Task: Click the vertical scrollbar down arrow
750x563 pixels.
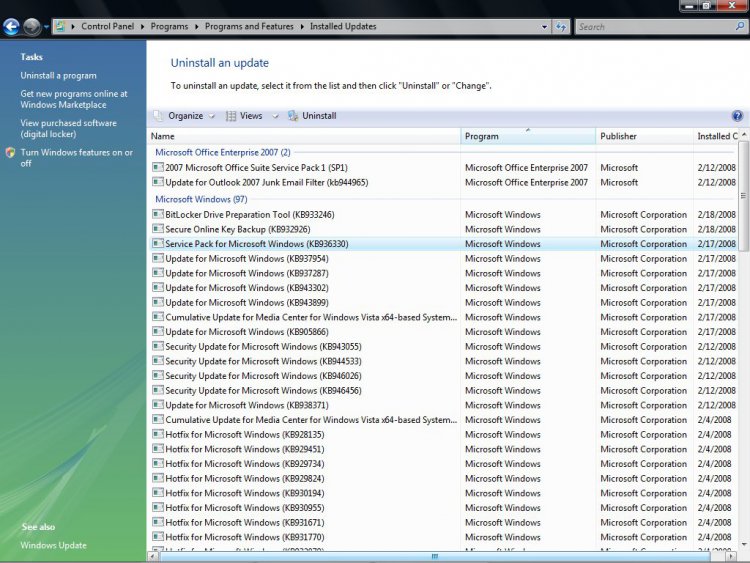Action: coord(744,544)
